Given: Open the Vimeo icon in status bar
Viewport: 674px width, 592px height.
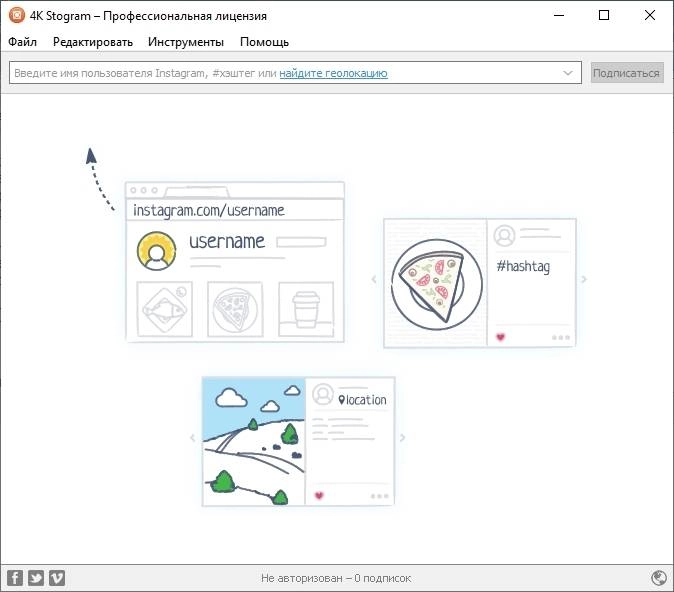Looking at the screenshot, I should [57, 578].
